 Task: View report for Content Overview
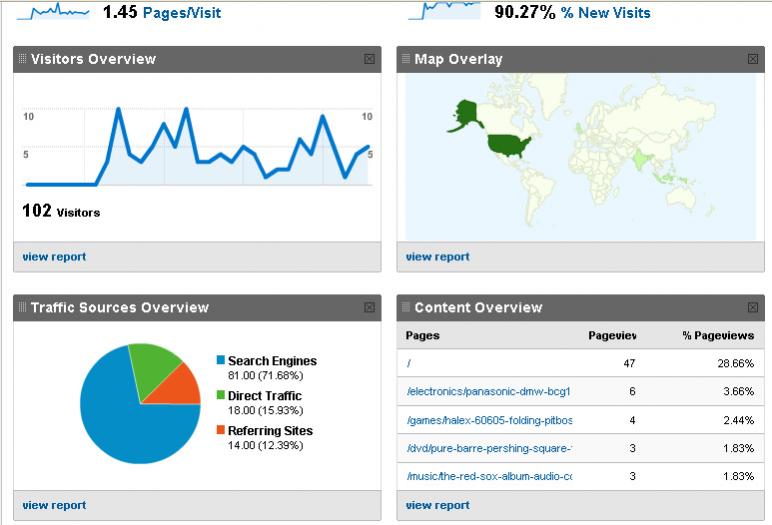click(x=438, y=505)
